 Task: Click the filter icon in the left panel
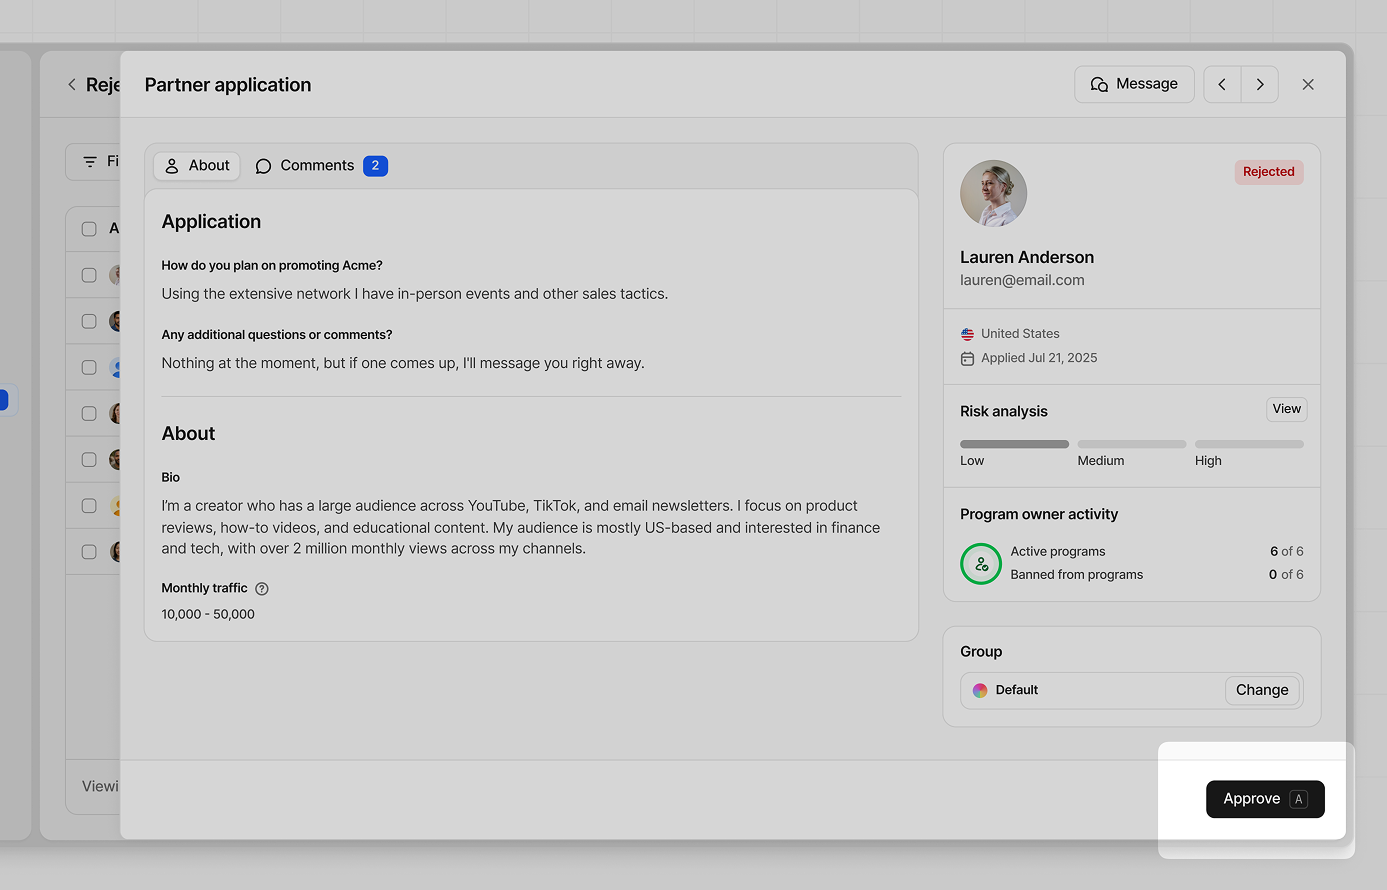[91, 161]
